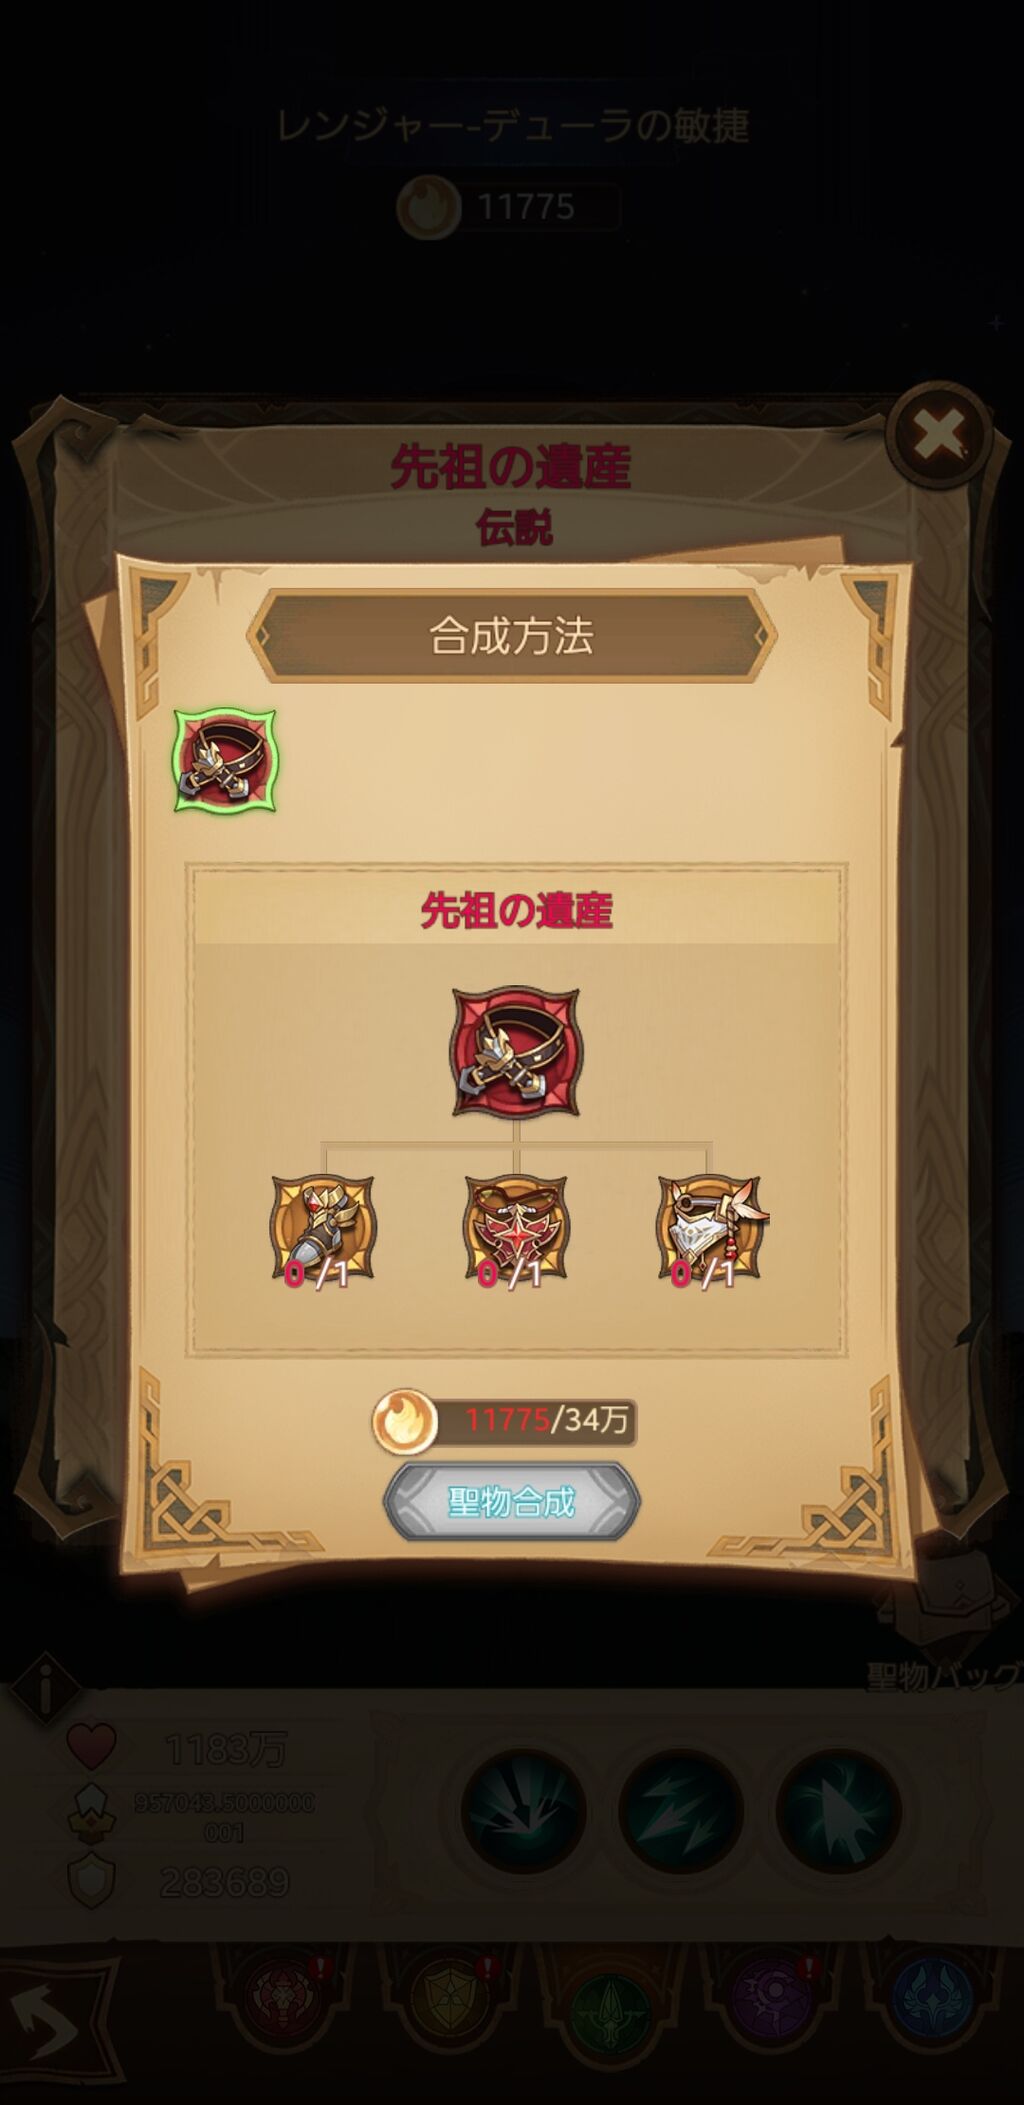Select the armored boot material icon
The height and width of the screenshot is (2105, 1024).
click(x=322, y=1228)
